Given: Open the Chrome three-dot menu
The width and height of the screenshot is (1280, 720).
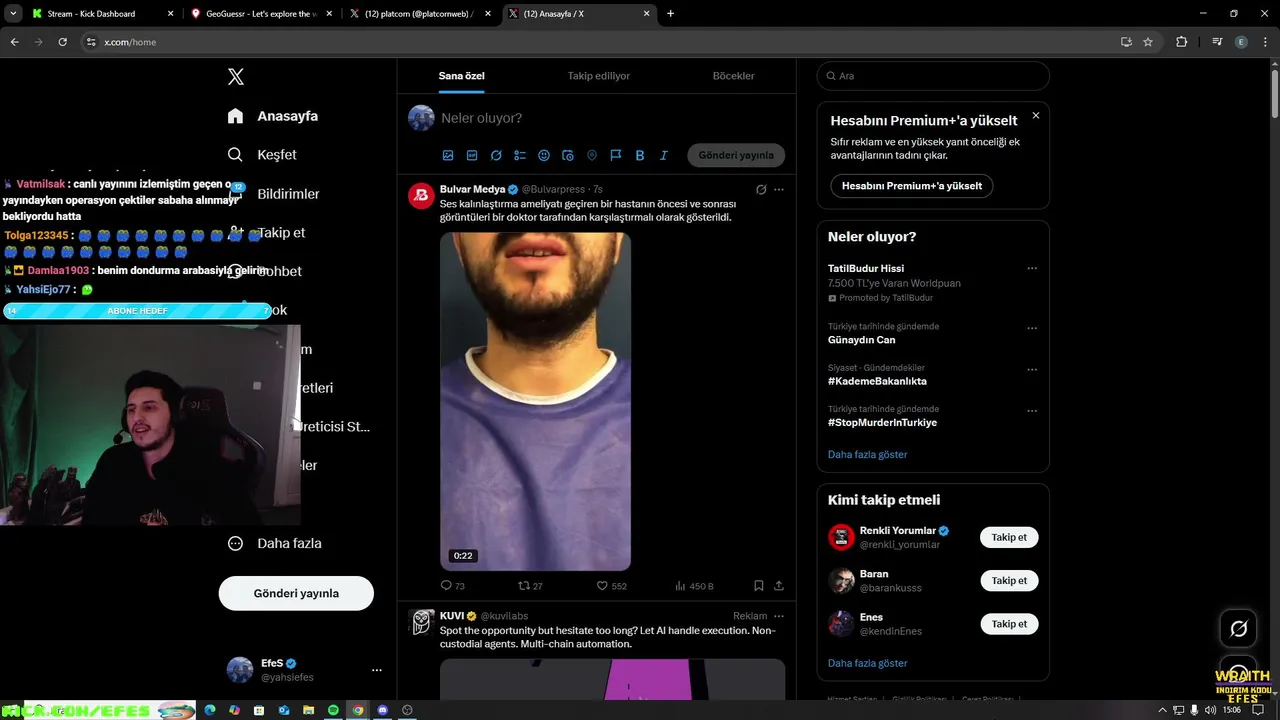Looking at the screenshot, I should (1267, 42).
